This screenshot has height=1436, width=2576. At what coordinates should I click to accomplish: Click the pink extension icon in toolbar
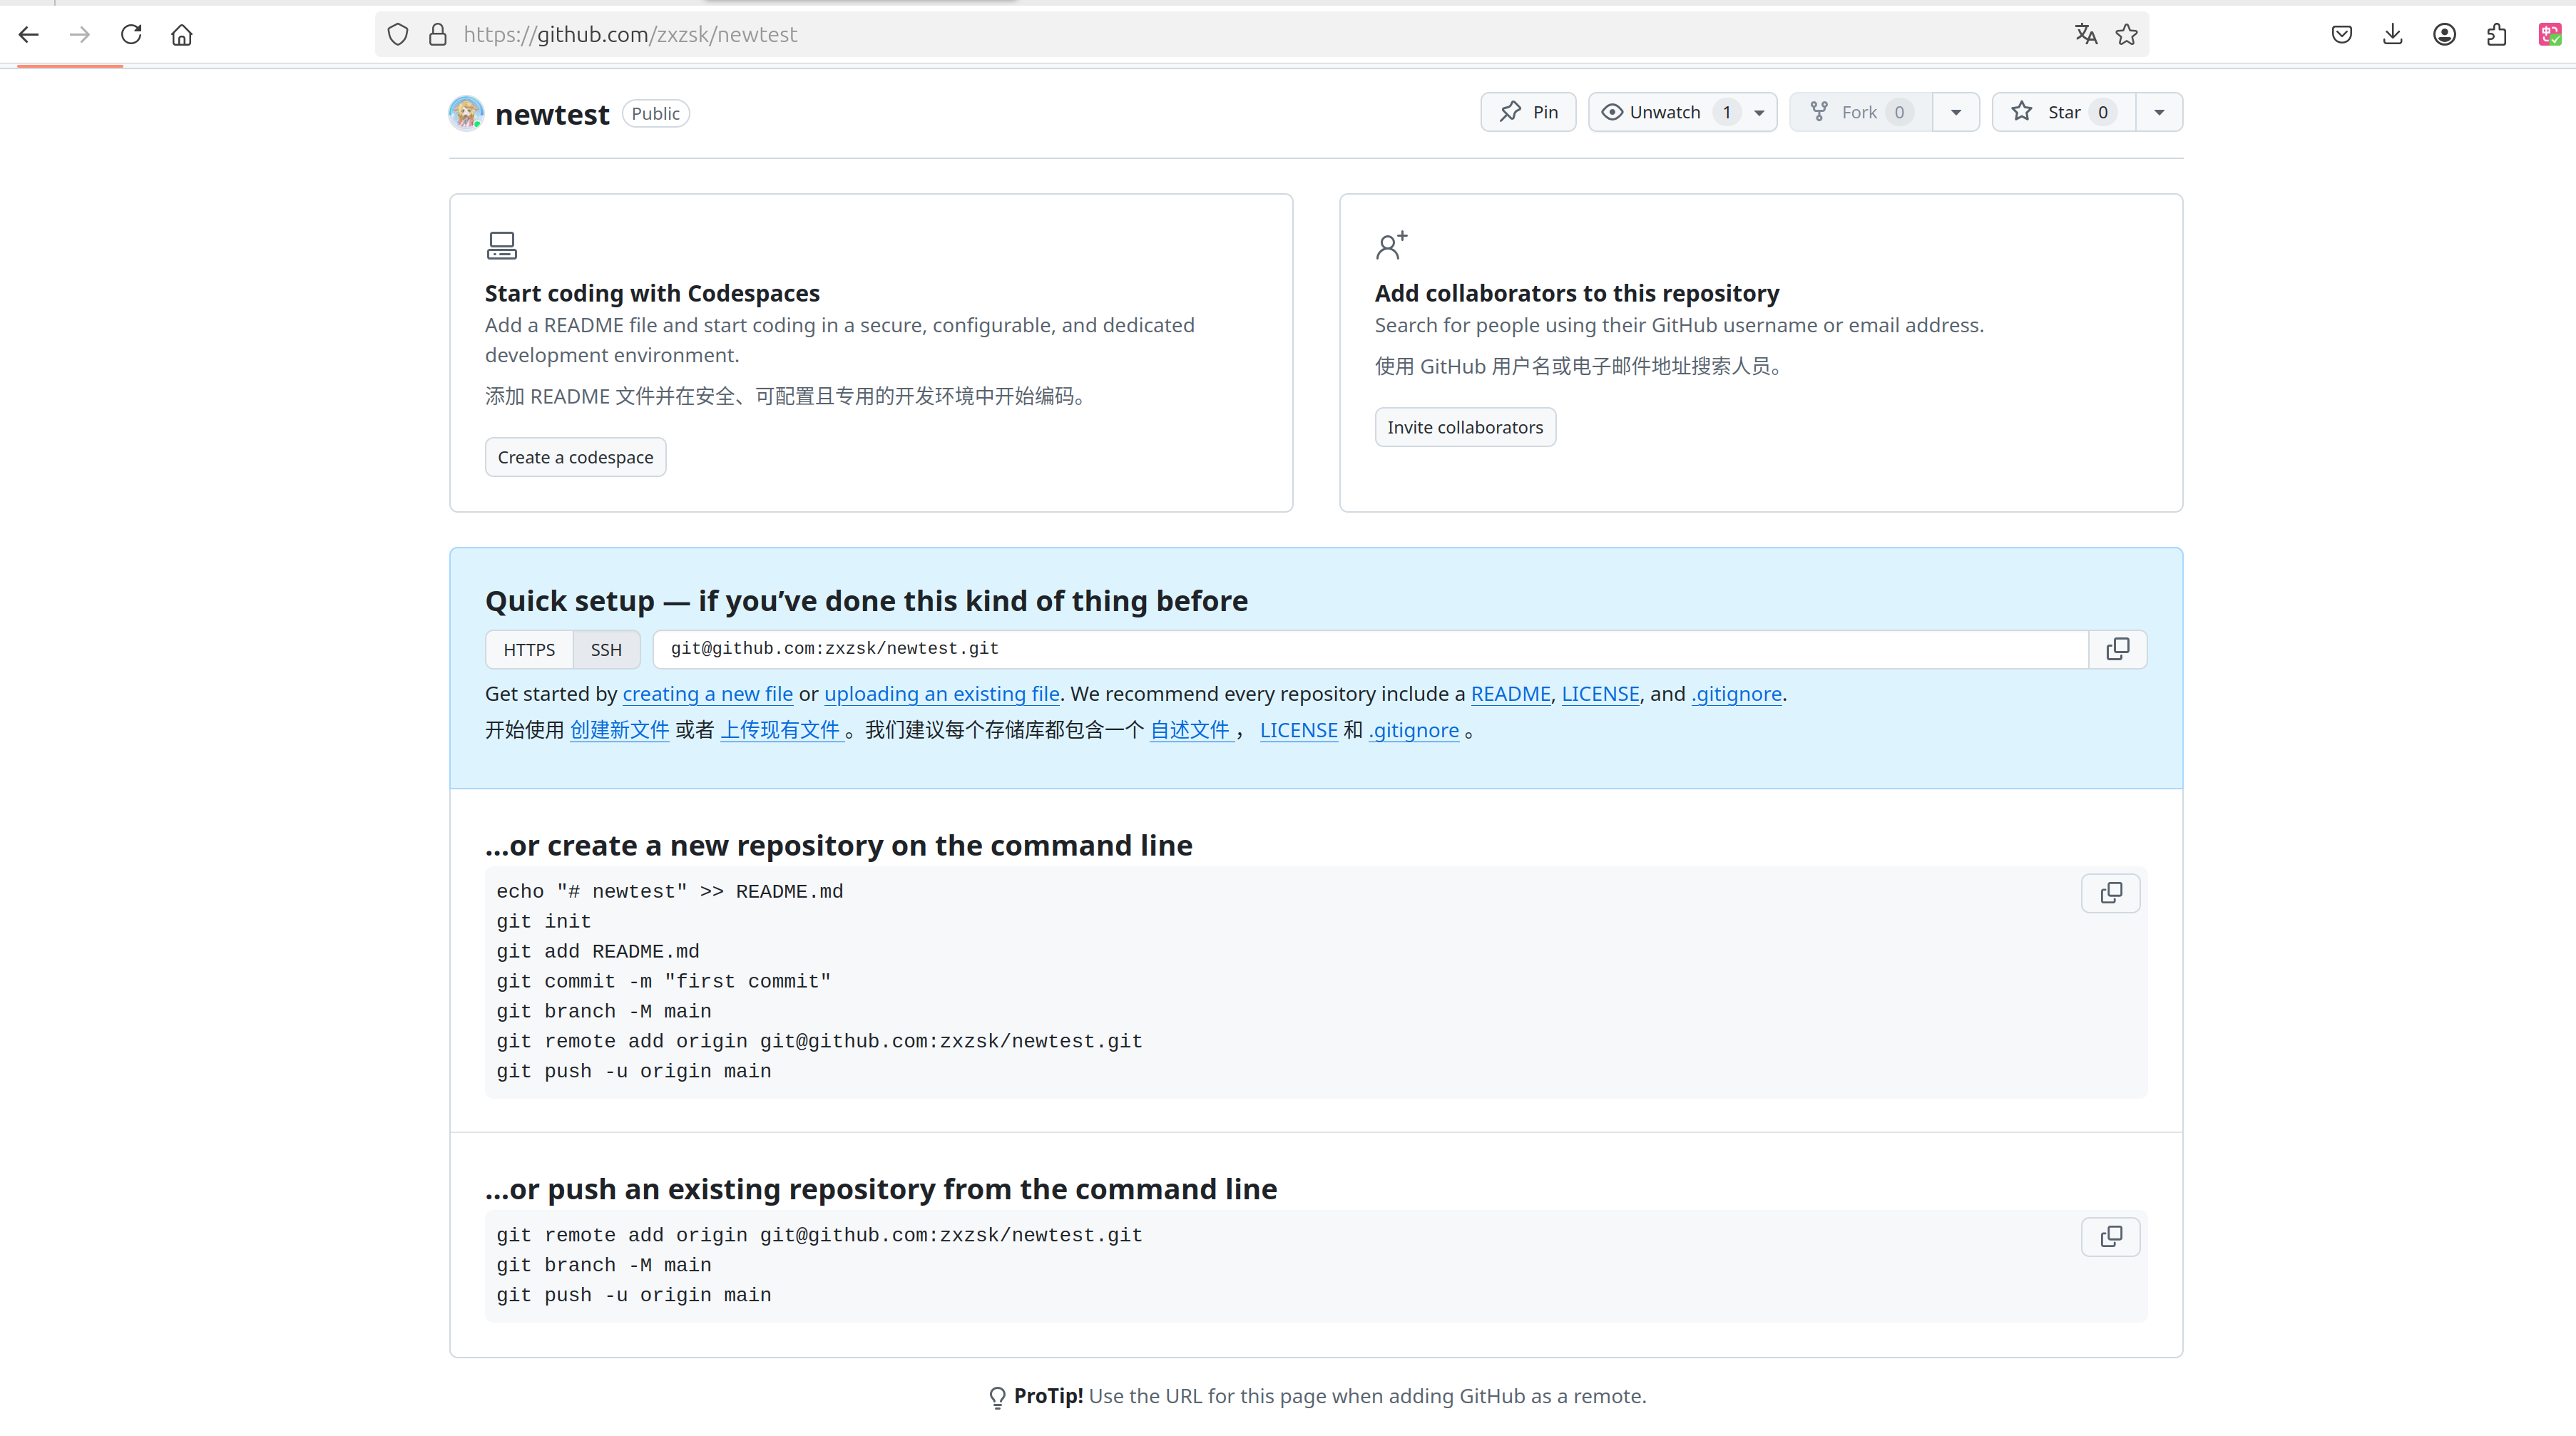tap(2549, 35)
